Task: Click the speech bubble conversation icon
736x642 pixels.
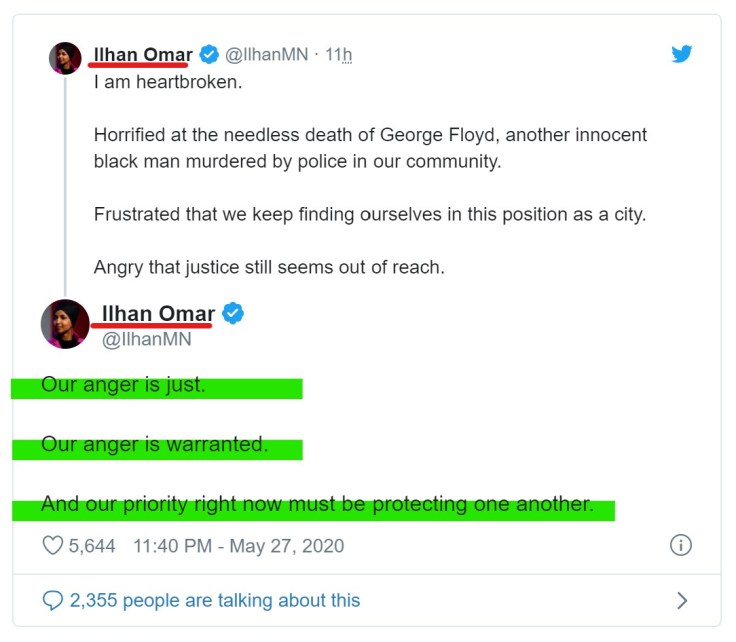Action: pyautogui.click(x=53, y=600)
